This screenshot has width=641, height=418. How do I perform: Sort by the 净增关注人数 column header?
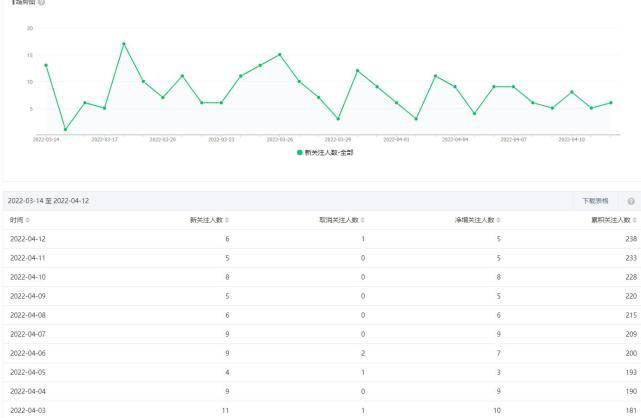[475, 220]
